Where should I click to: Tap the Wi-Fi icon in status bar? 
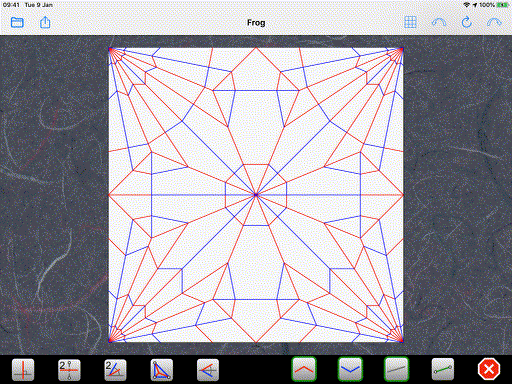pyautogui.click(x=466, y=5)
